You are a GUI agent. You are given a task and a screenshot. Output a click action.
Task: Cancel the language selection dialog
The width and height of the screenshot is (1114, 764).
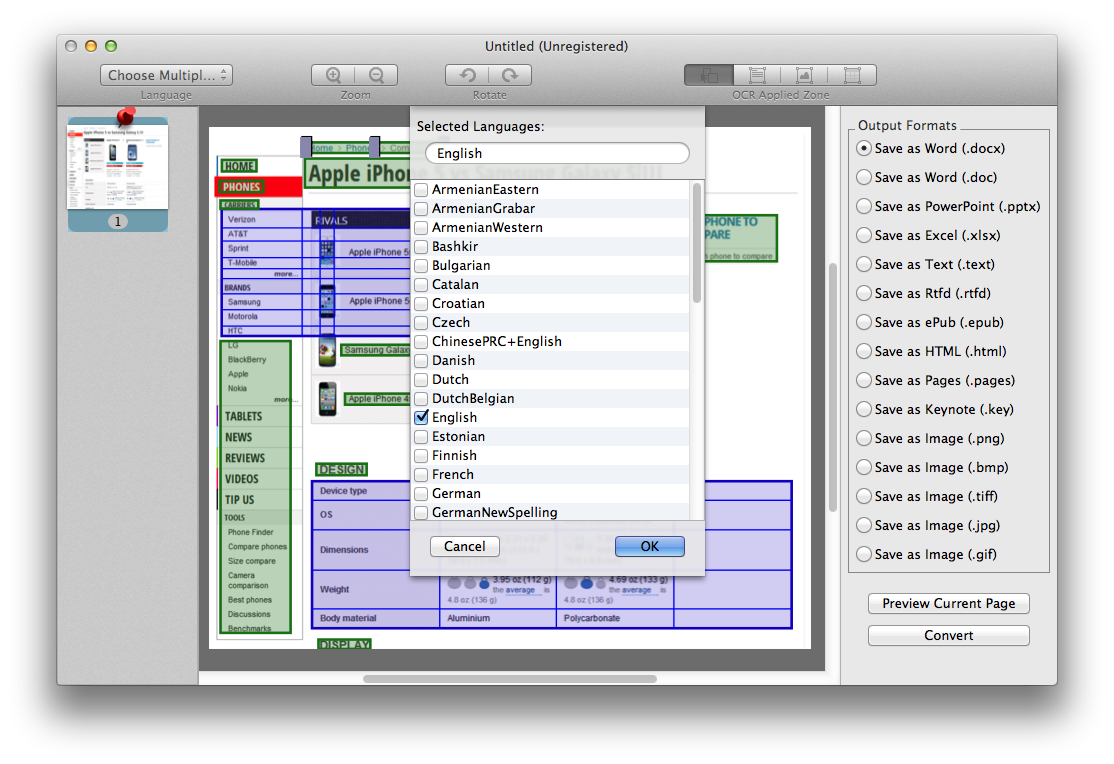pyautogui.click(x=465, y=546)
